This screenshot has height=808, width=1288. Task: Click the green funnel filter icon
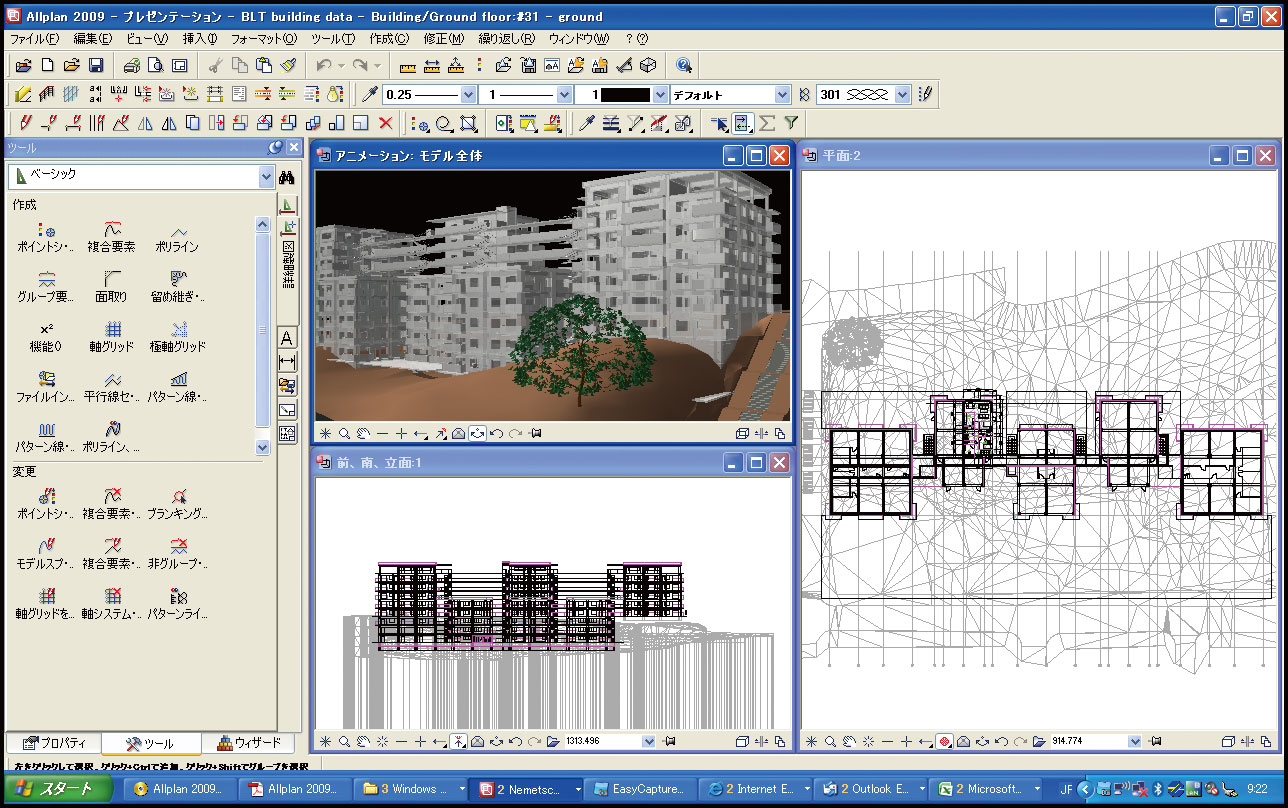(x=790, y=123)
